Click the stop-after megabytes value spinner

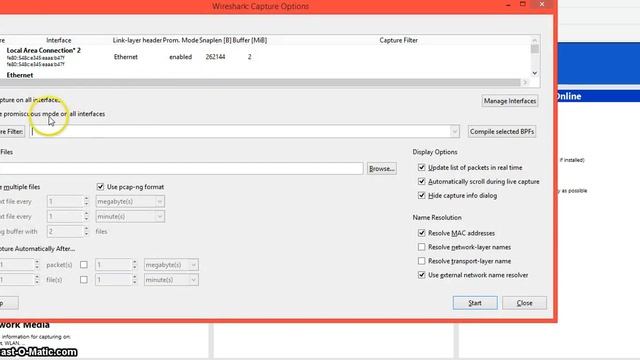pyautogui.click(x=116, y=265)
